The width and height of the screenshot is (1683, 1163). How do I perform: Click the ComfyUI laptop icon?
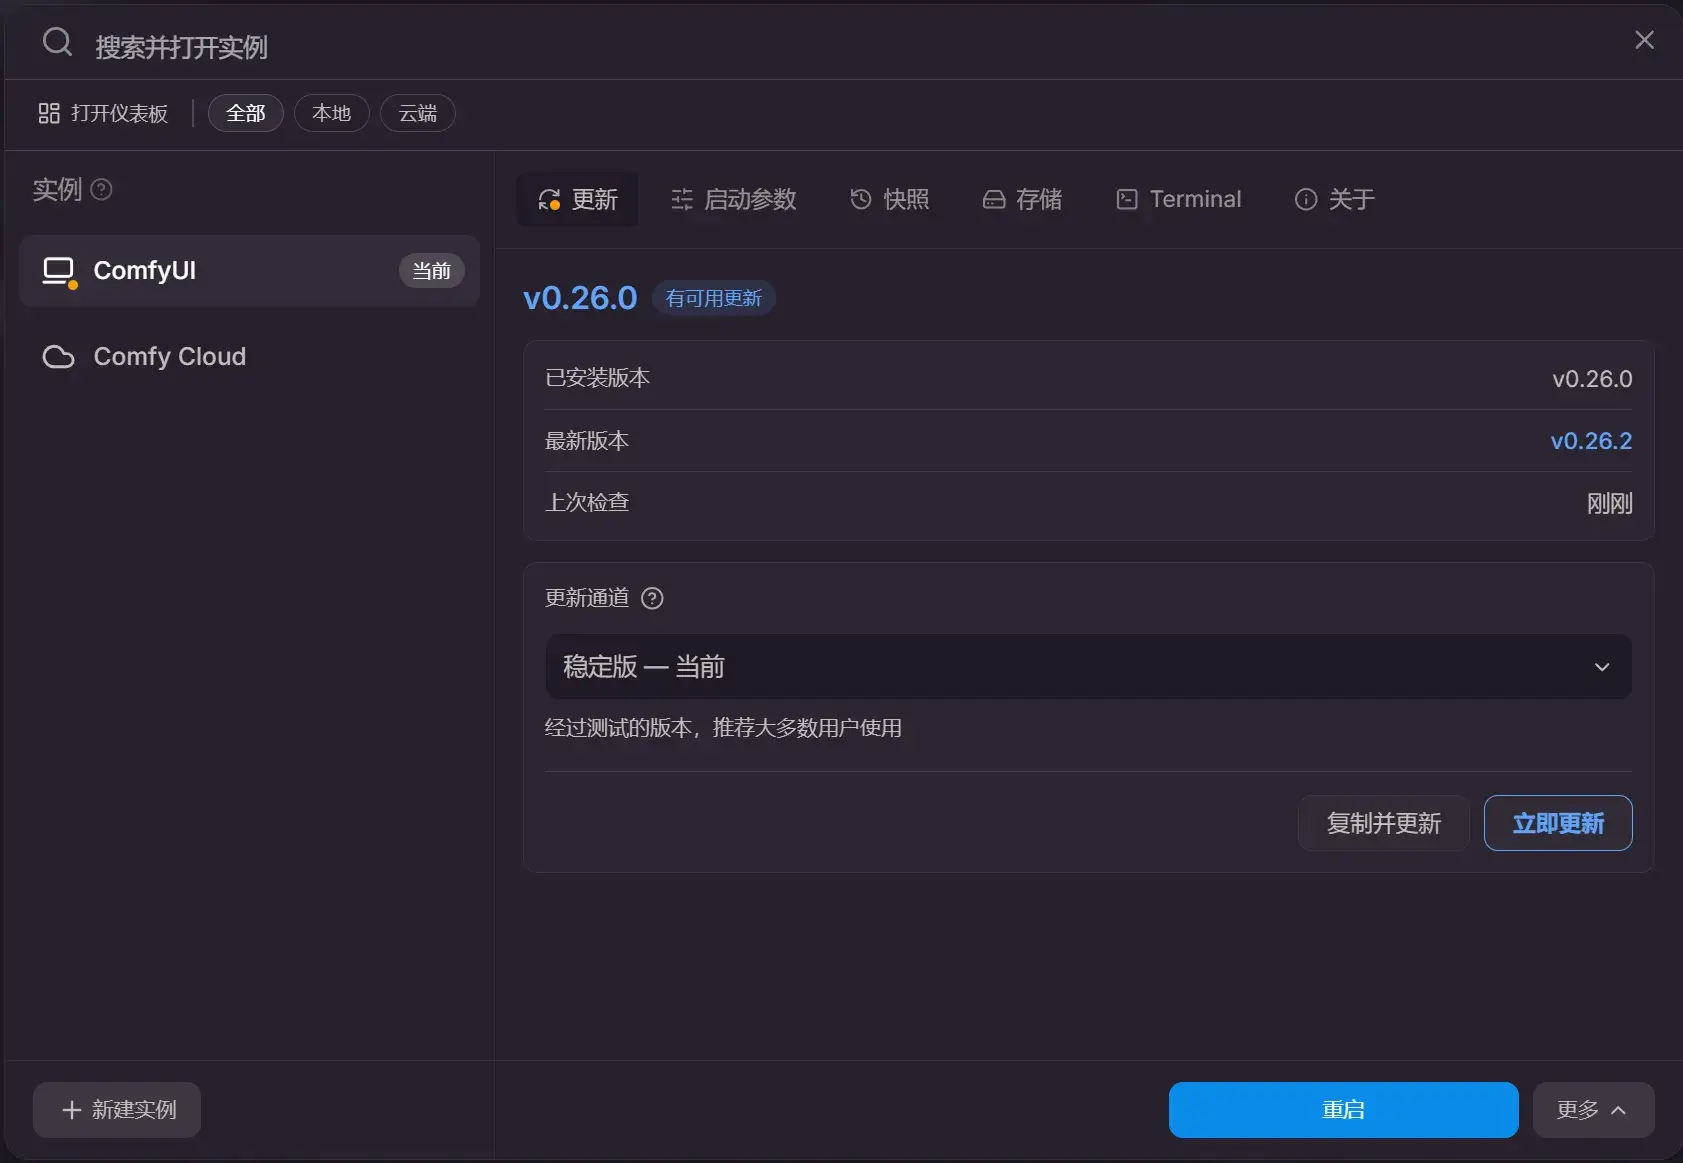coord(59,271)
